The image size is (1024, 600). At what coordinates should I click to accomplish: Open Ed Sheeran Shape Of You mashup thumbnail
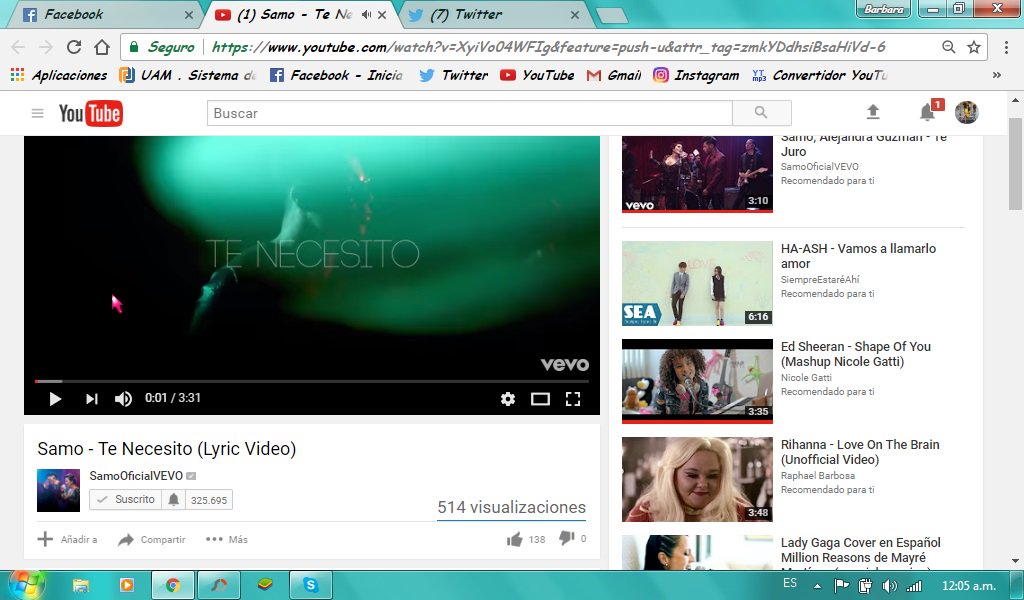(697, 381)
